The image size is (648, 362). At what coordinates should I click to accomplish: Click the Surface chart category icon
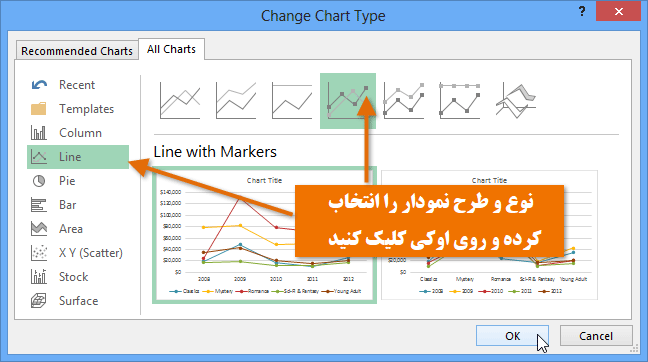point(39,300)
